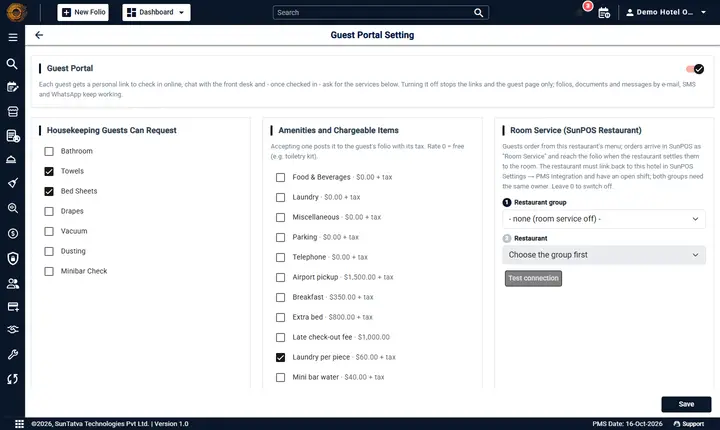Click the 'PMS Date: 16-Oct-2026' status text

pos(627,424)
